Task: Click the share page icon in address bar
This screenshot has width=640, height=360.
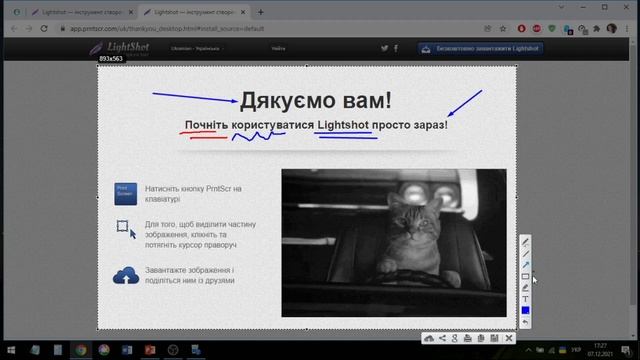Action: coord(487,29)
